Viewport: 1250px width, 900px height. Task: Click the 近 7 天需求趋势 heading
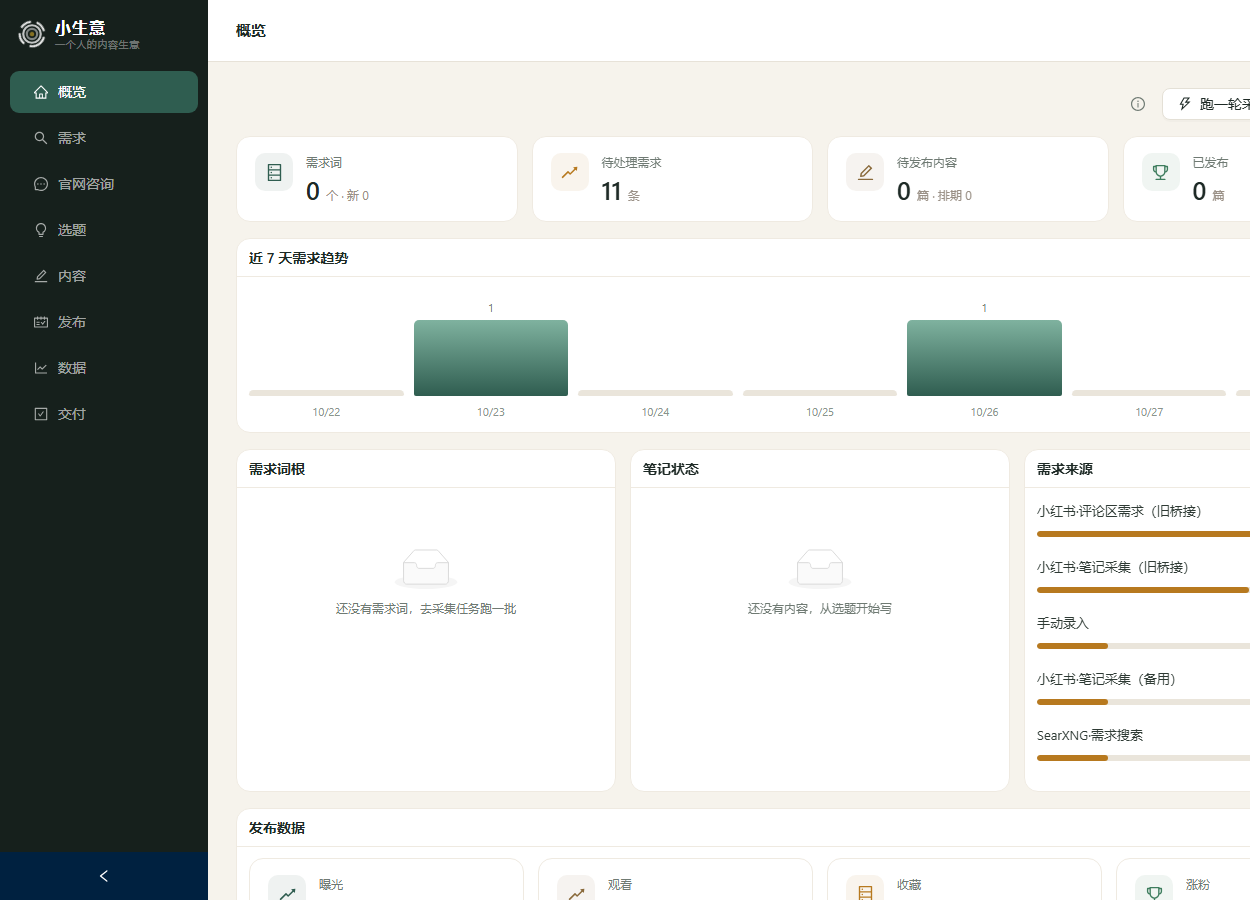[x=298, y=258]
